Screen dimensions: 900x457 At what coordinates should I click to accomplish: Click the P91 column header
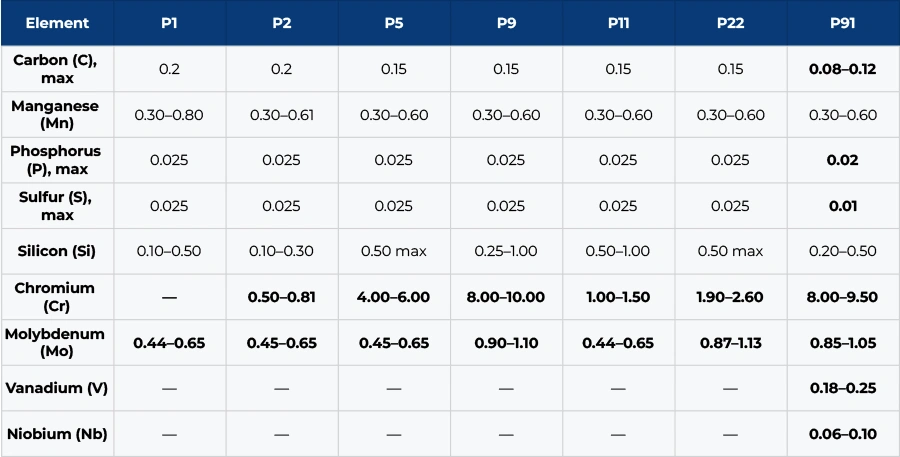point(843,23)
